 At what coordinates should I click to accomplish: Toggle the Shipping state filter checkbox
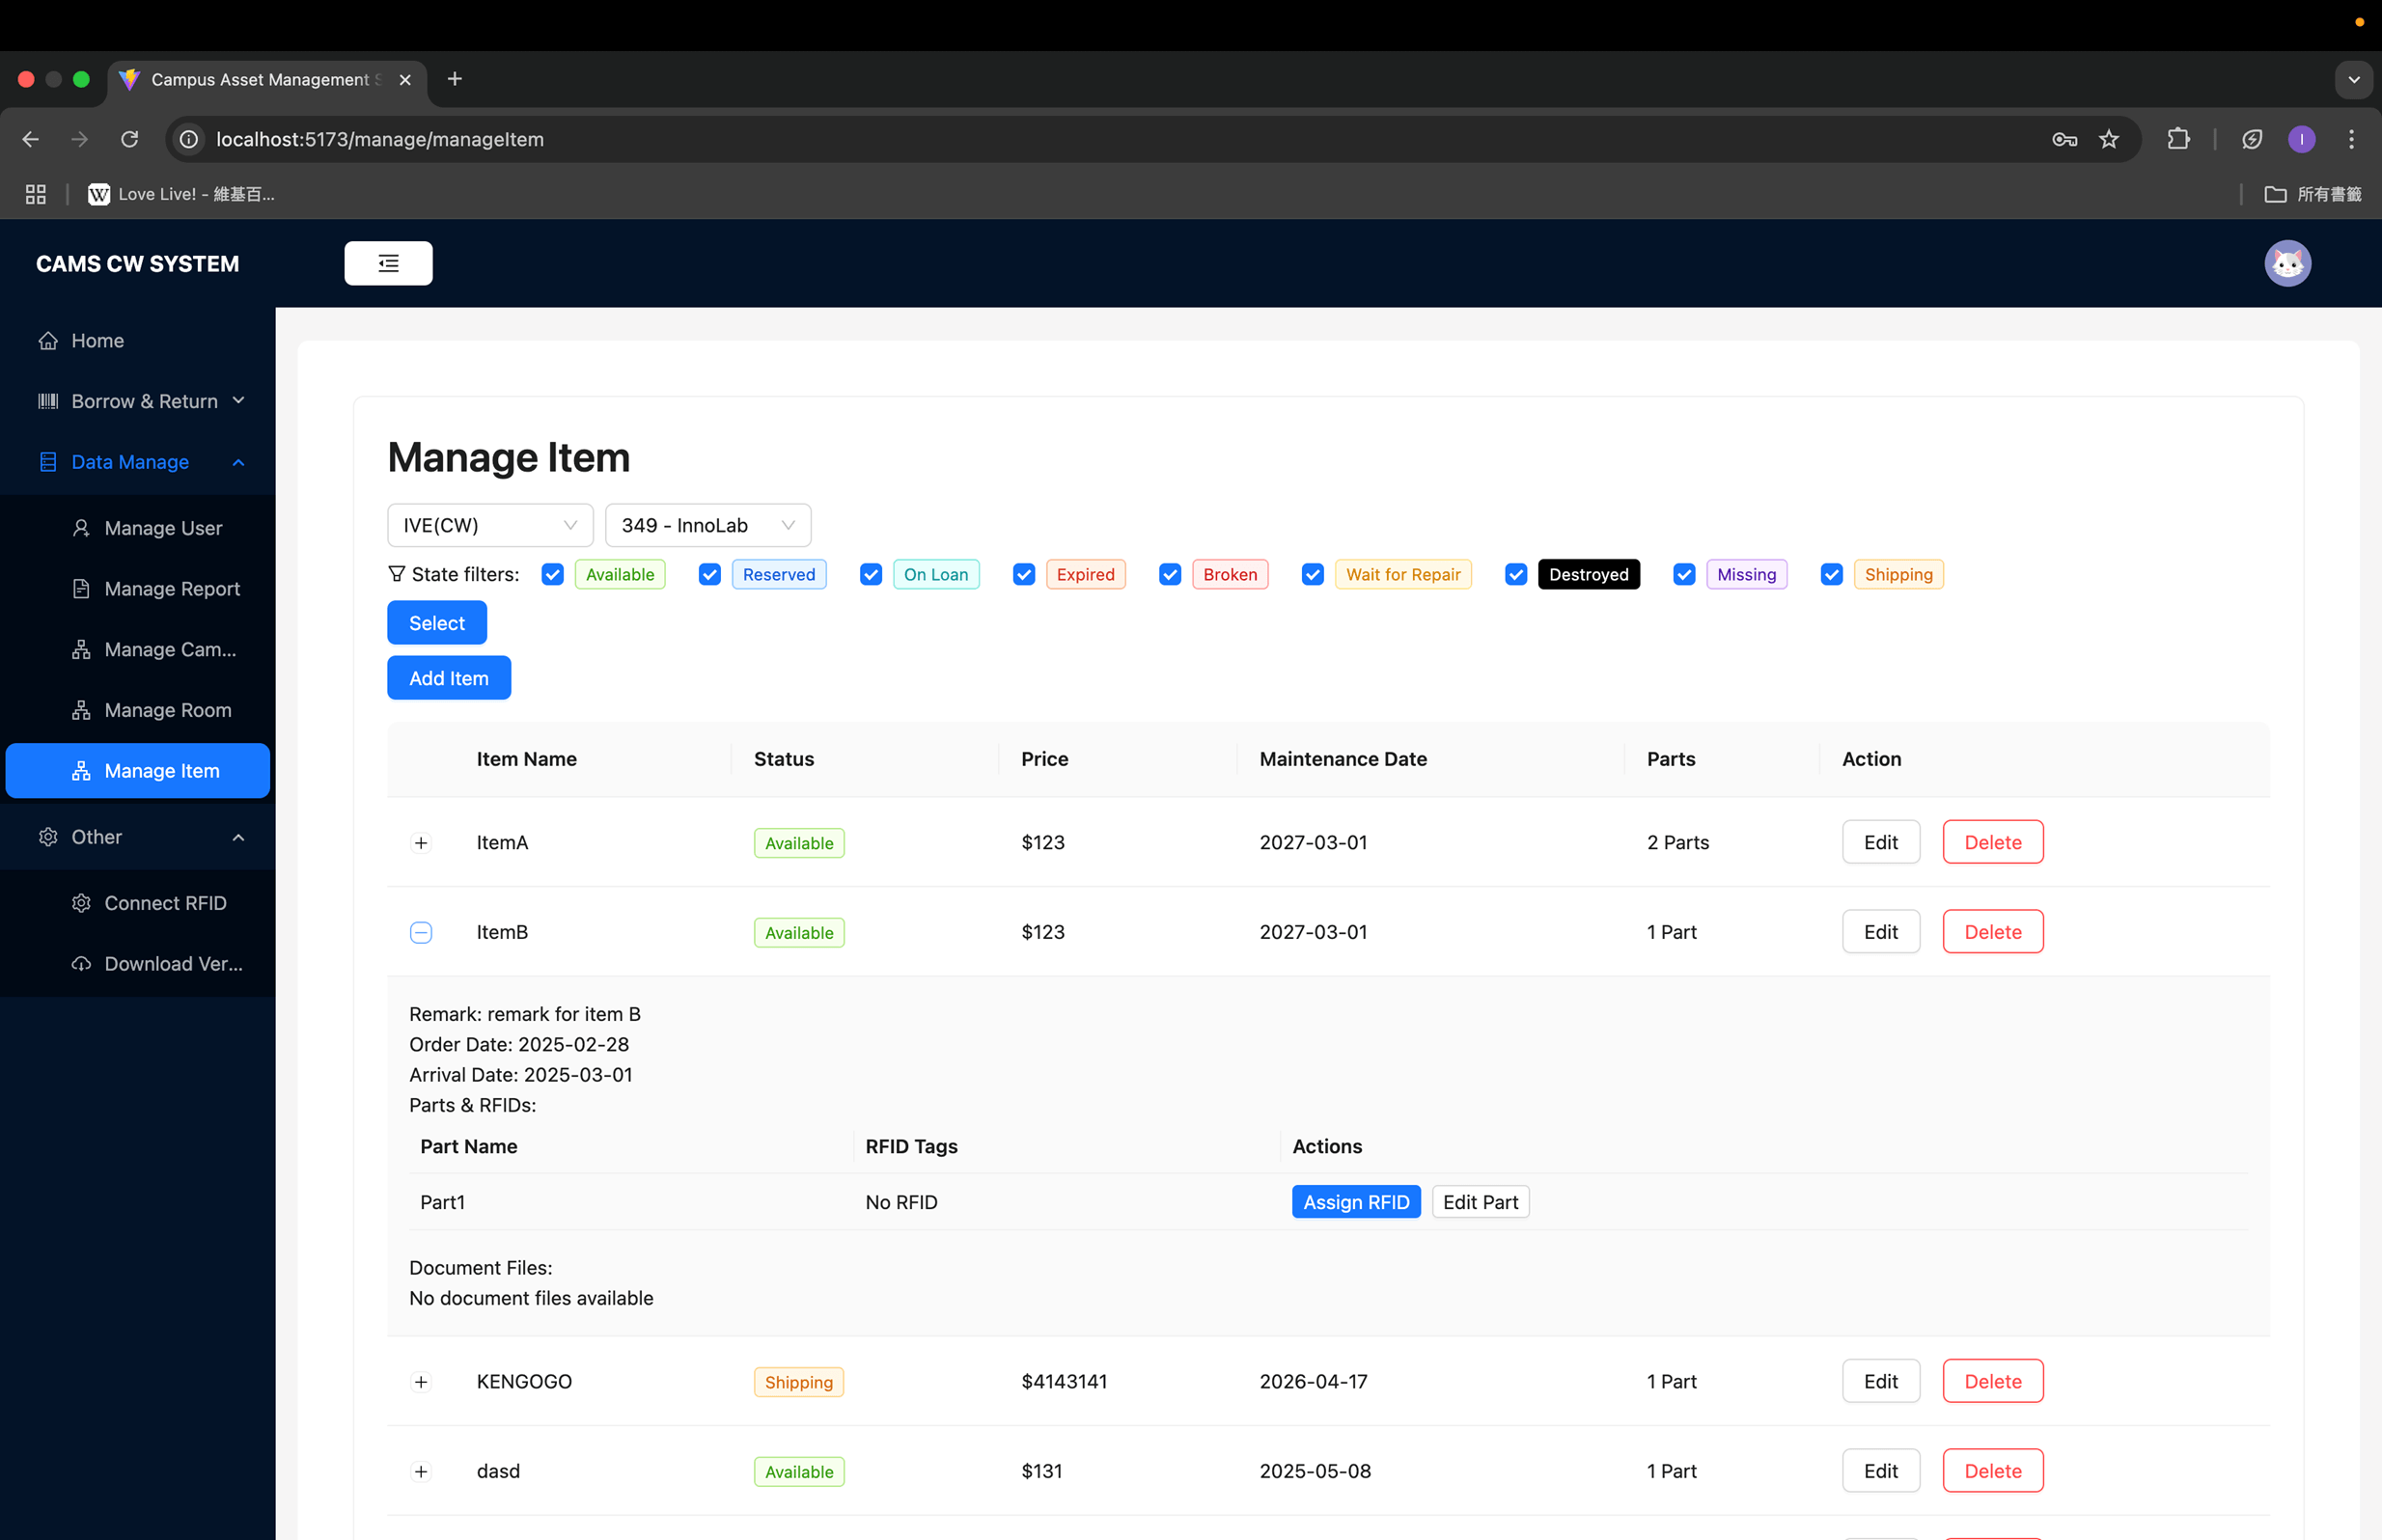[1831, 574]
